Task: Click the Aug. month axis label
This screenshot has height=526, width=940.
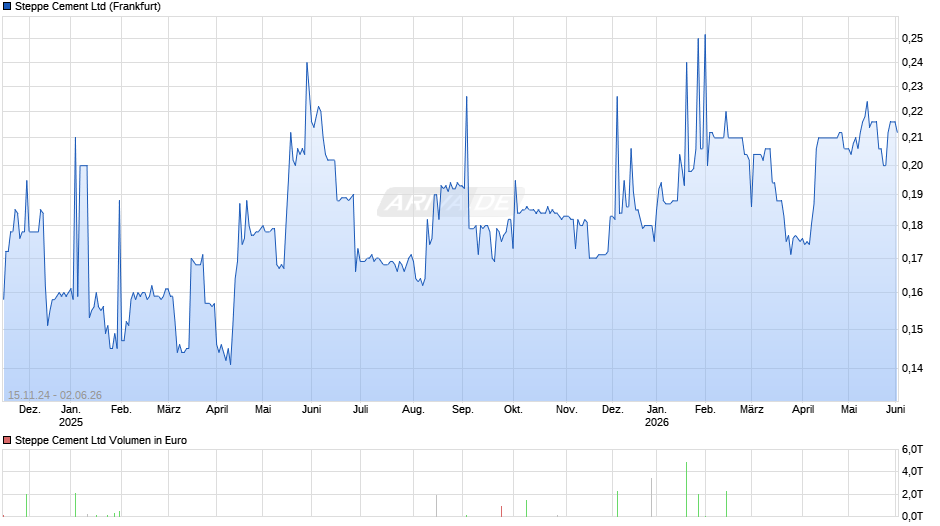Action: (413, 410)
